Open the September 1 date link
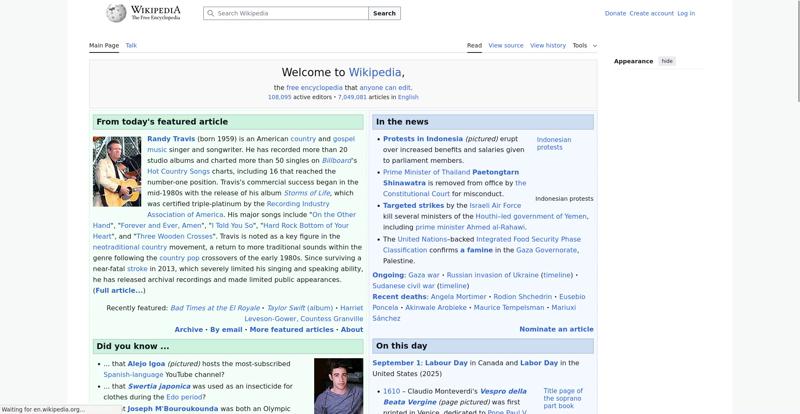The height and width of the screenshot is (414, 800). pyautogui.click(x=396, y=363)
